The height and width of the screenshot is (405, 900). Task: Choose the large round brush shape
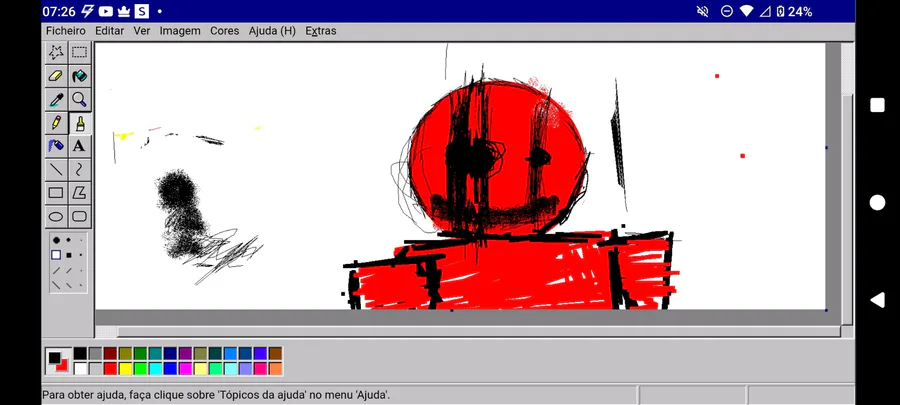point(56,240)
